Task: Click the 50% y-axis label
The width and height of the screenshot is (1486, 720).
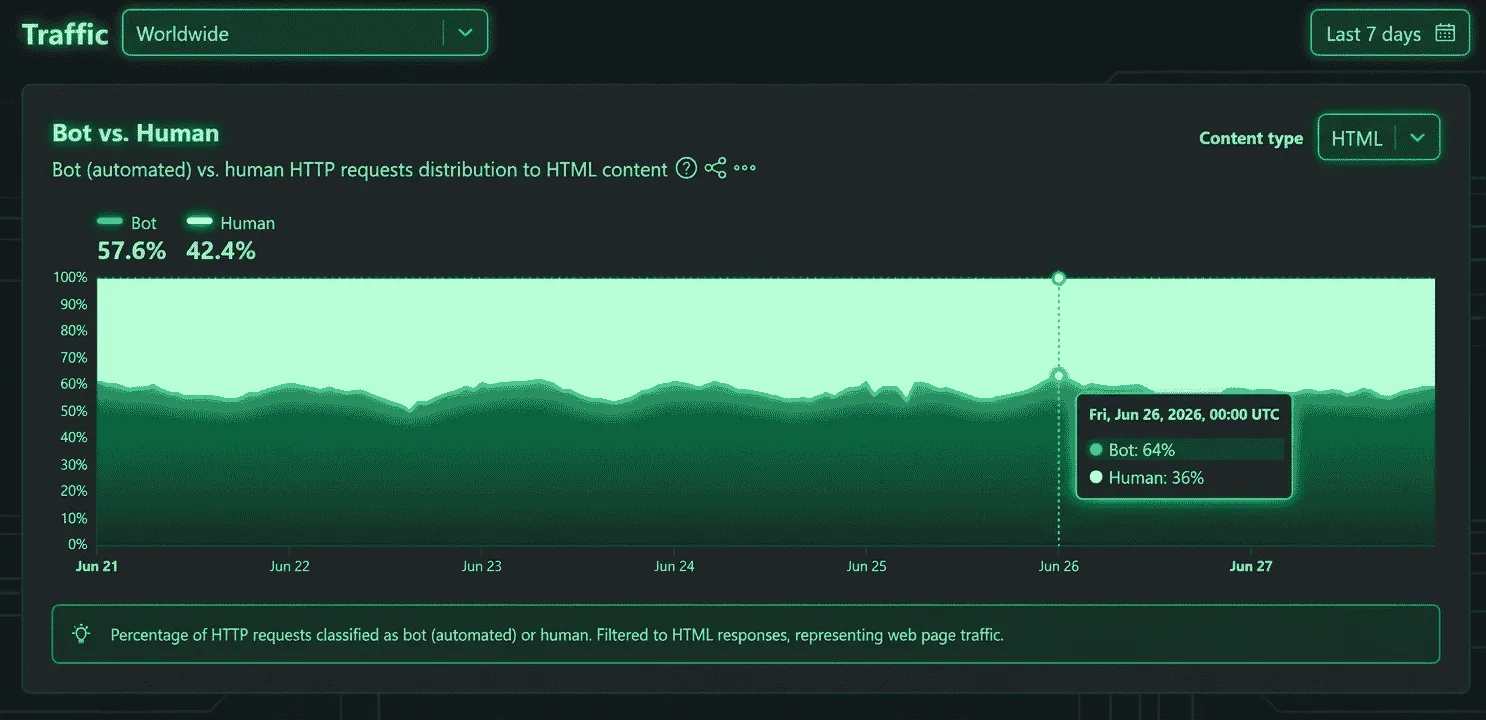Action: [73, 411]
